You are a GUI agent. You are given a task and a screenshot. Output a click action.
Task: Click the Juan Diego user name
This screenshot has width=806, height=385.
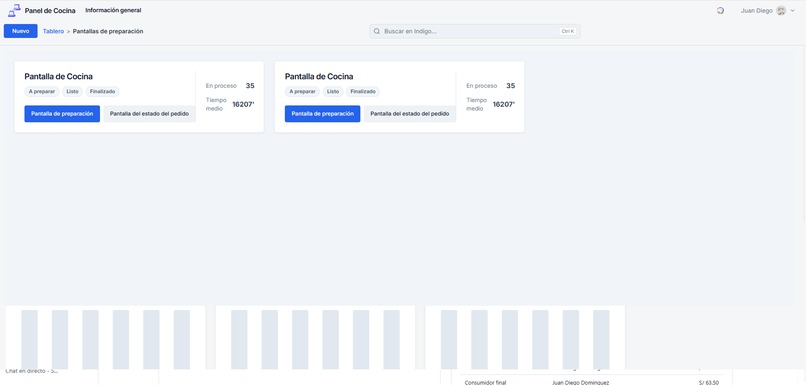click(x=756, y=11)
